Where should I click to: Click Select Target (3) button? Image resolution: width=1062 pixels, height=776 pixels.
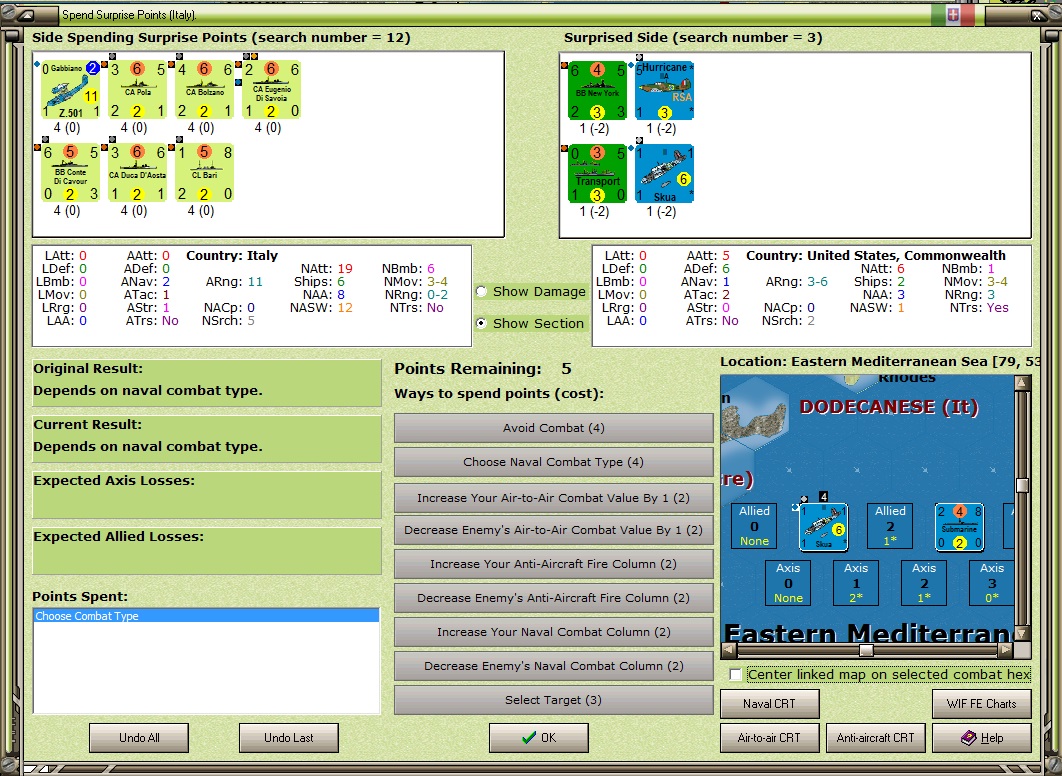[x=553, y=700]
